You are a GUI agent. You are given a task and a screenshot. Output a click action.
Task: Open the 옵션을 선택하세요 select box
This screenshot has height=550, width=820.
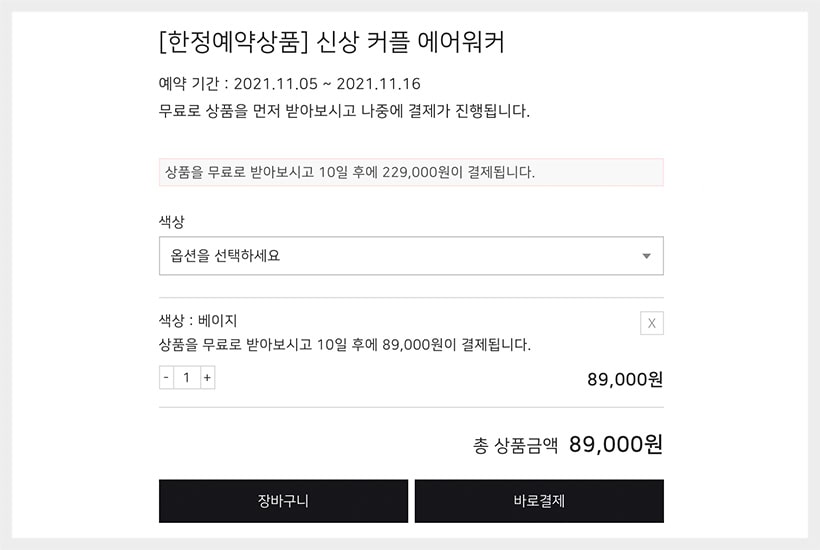pyautogui.click(x=400, y=256)
